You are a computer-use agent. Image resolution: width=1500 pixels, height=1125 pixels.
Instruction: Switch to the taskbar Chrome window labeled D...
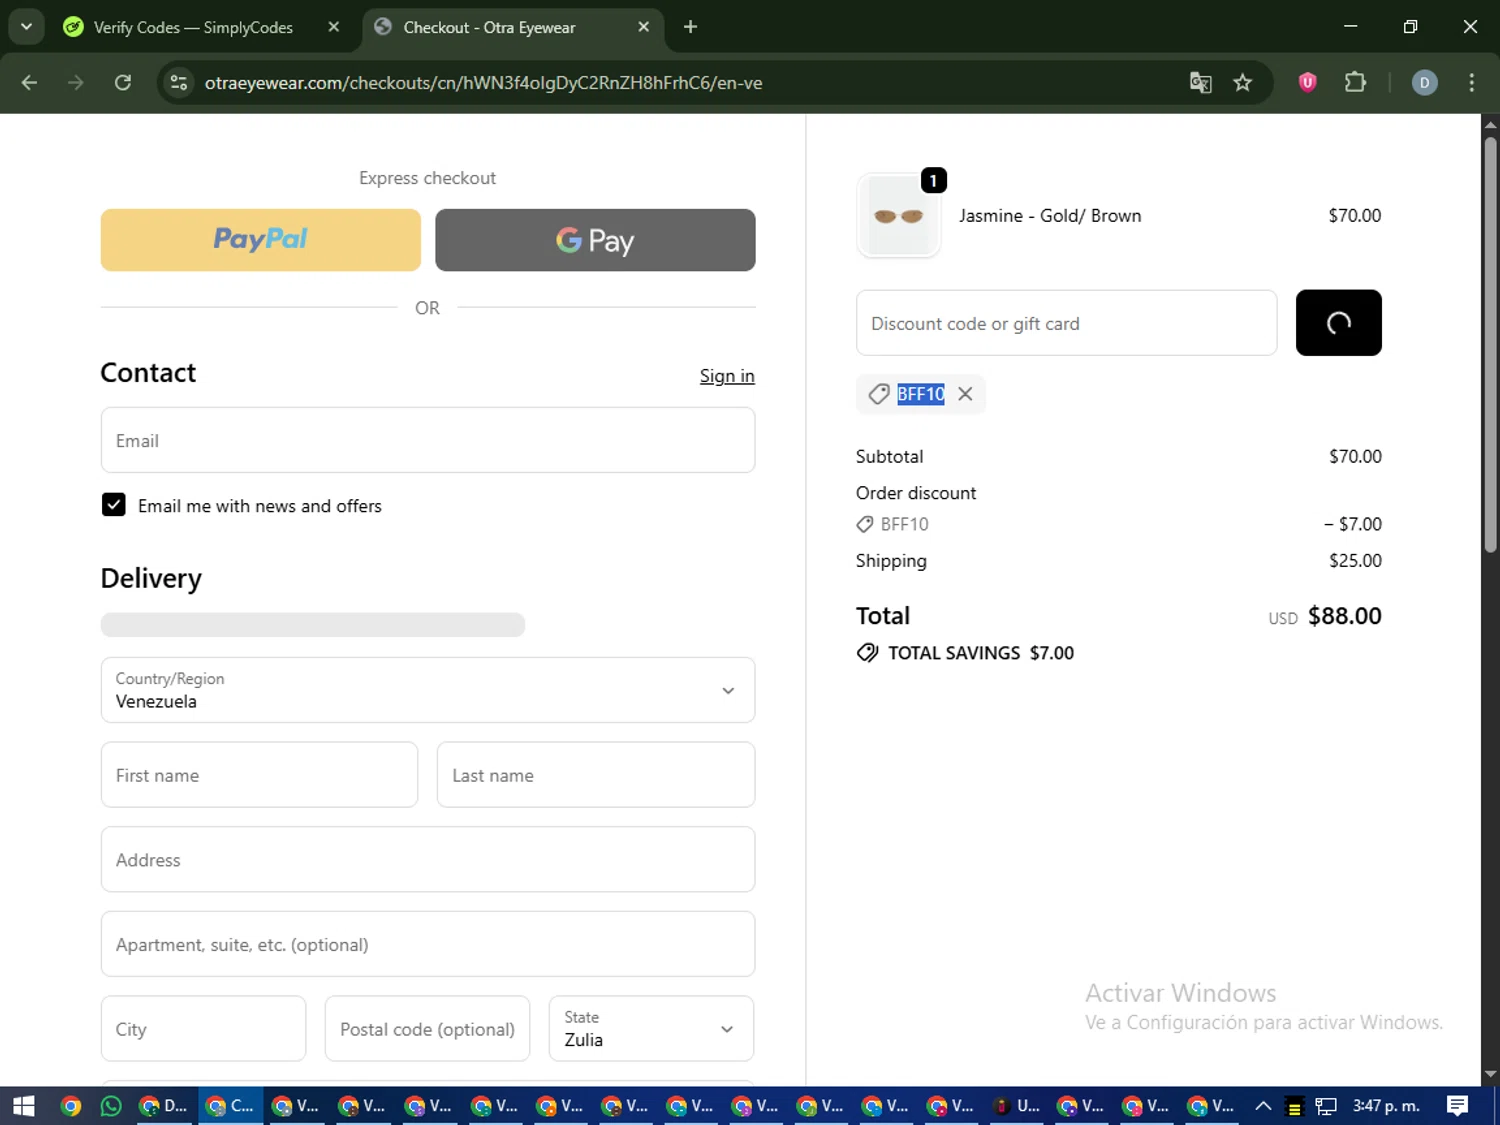164,1106
